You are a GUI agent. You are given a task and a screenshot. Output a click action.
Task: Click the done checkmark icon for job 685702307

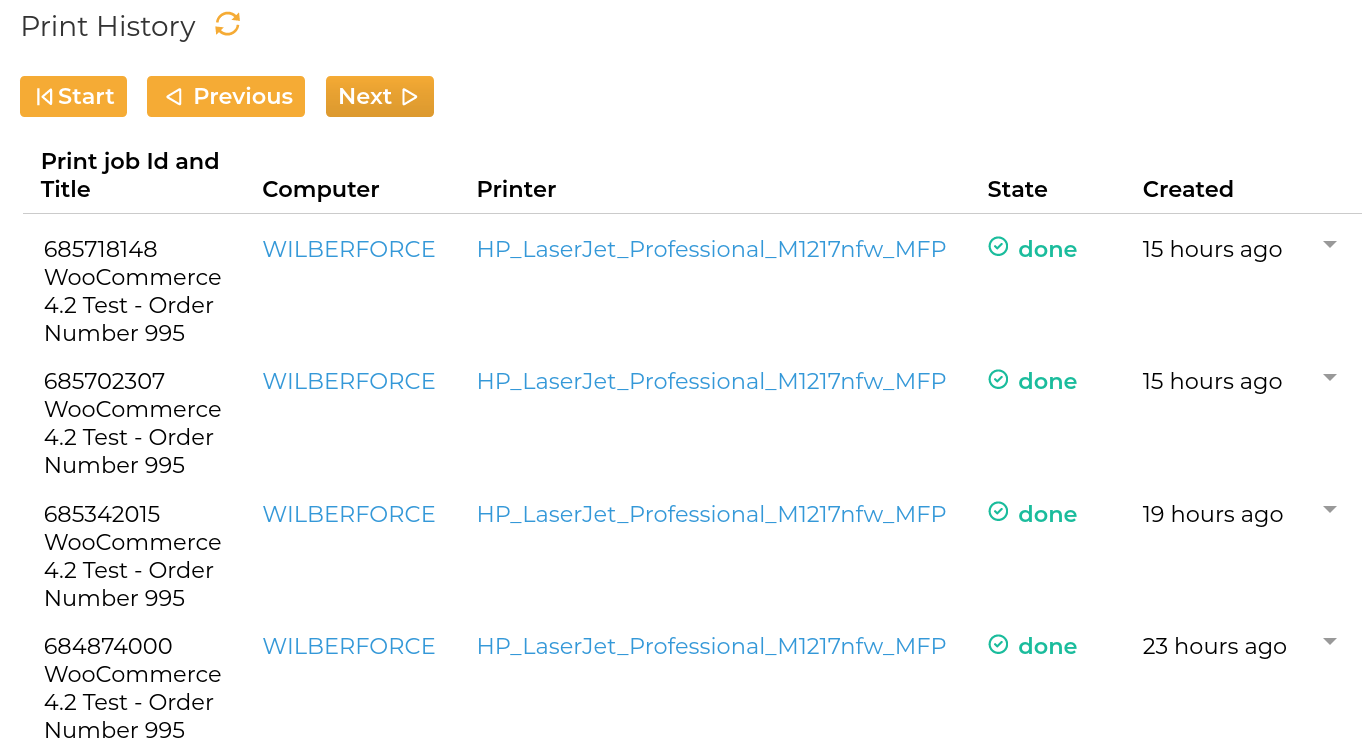(x=998, y=379)
